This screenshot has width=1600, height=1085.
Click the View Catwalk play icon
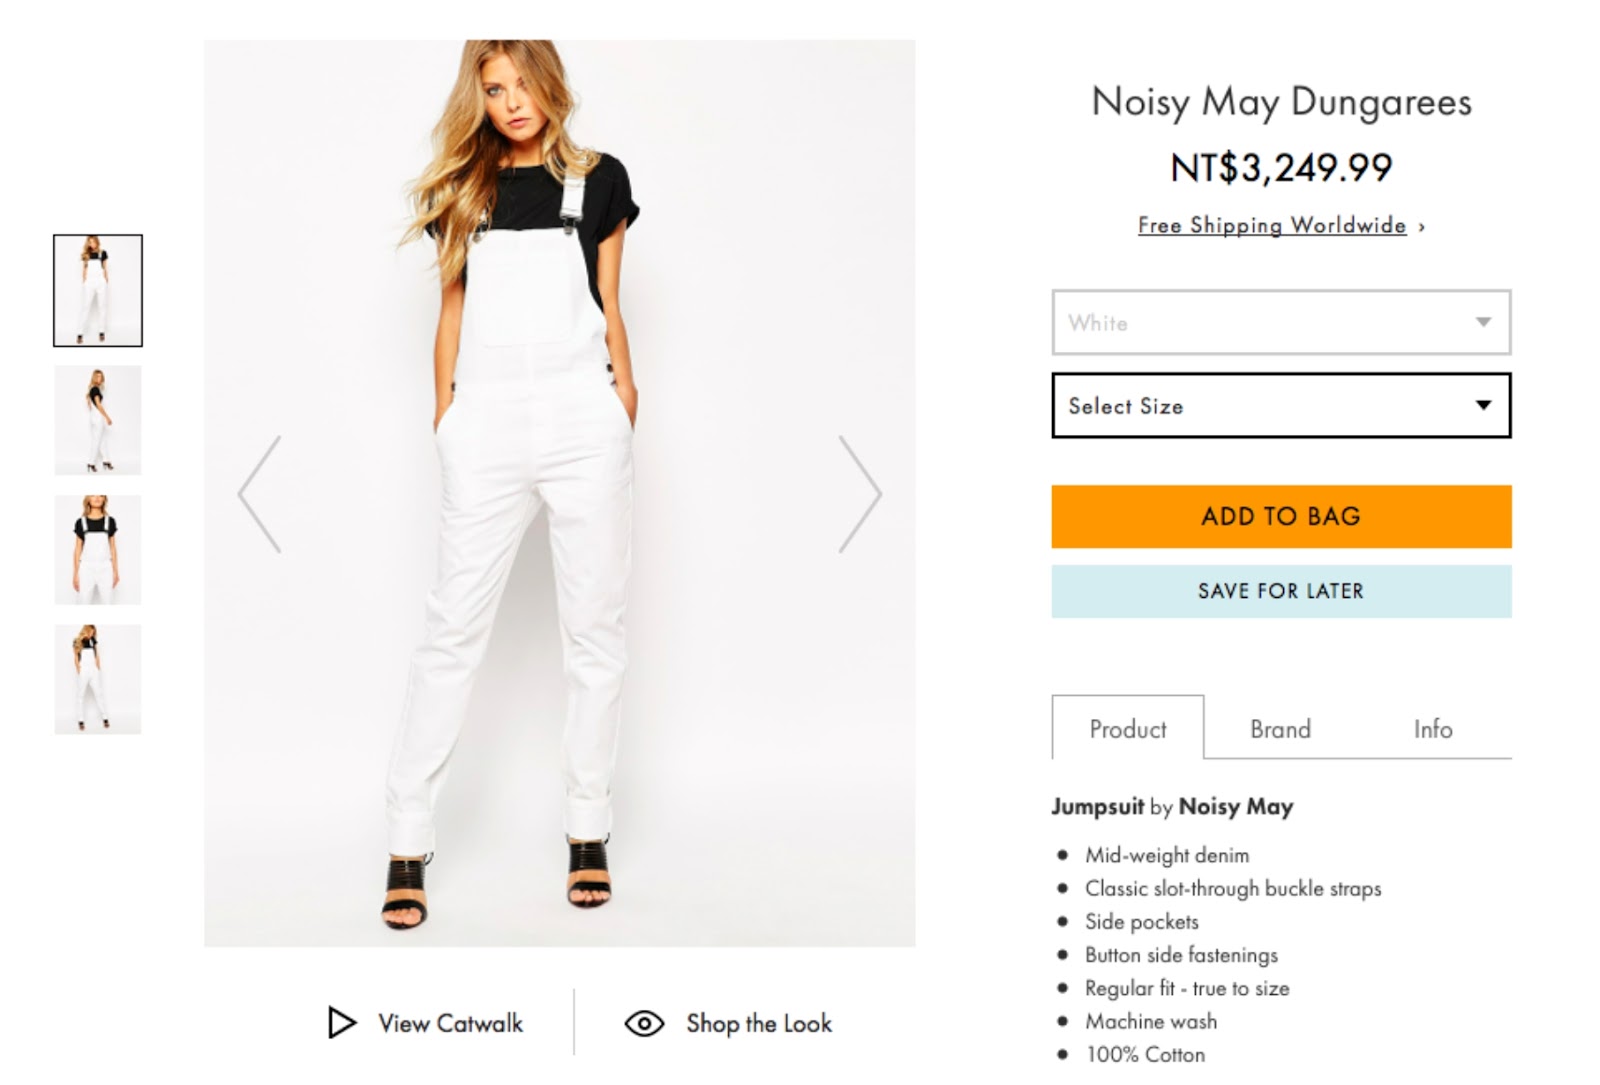coord(342,1023)
